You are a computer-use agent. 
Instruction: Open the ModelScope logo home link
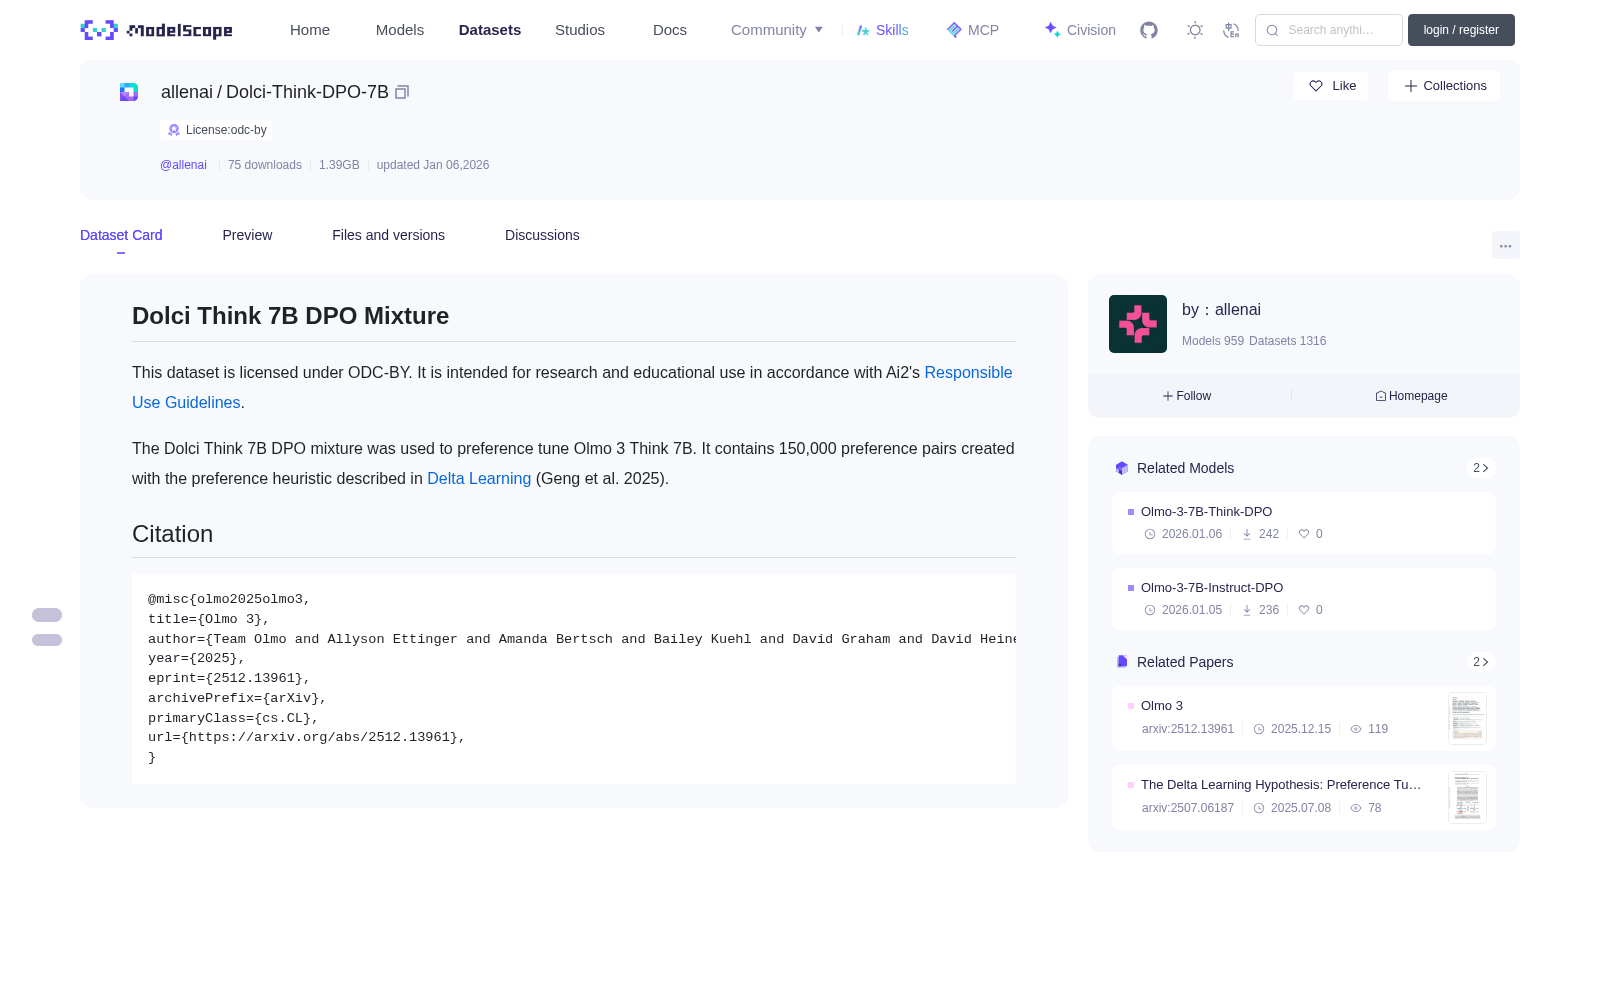click(157, 30)
